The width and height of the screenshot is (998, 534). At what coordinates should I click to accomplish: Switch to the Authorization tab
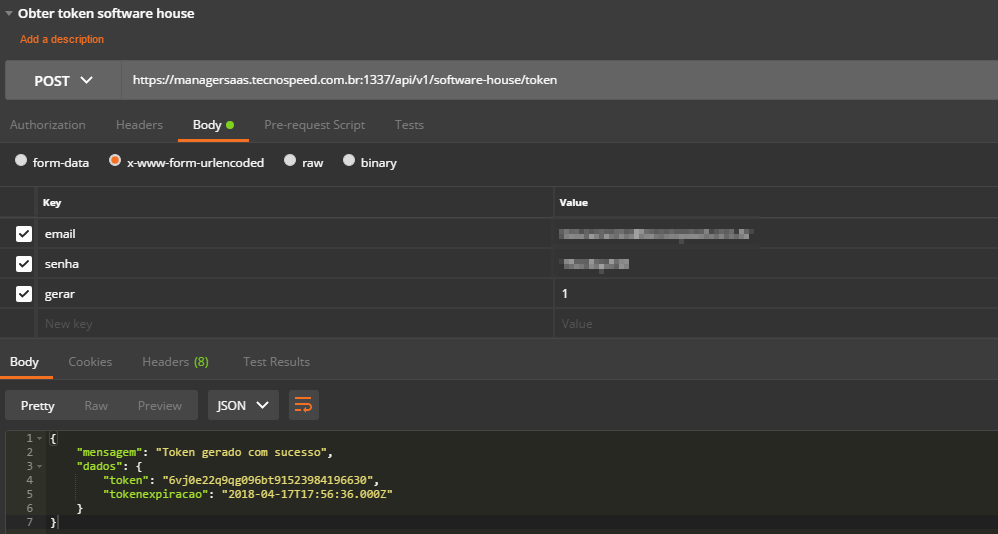click(48, 125)
